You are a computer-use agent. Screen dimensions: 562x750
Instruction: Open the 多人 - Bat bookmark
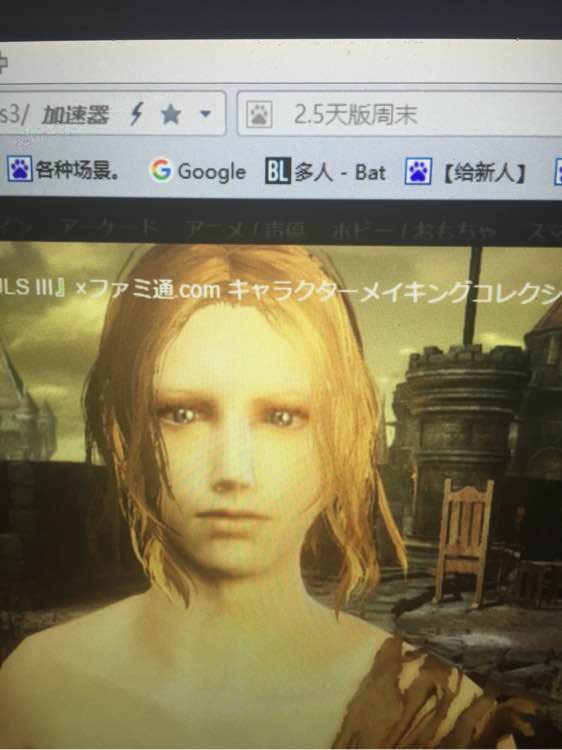[x=325, y=172]
